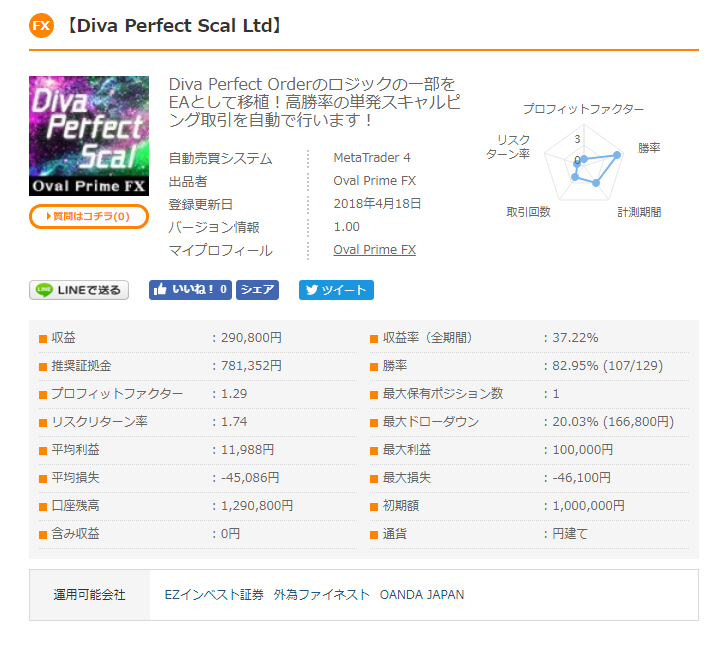Open the Diva Perfect Scal product thumbnail

[x=89, y=136]
